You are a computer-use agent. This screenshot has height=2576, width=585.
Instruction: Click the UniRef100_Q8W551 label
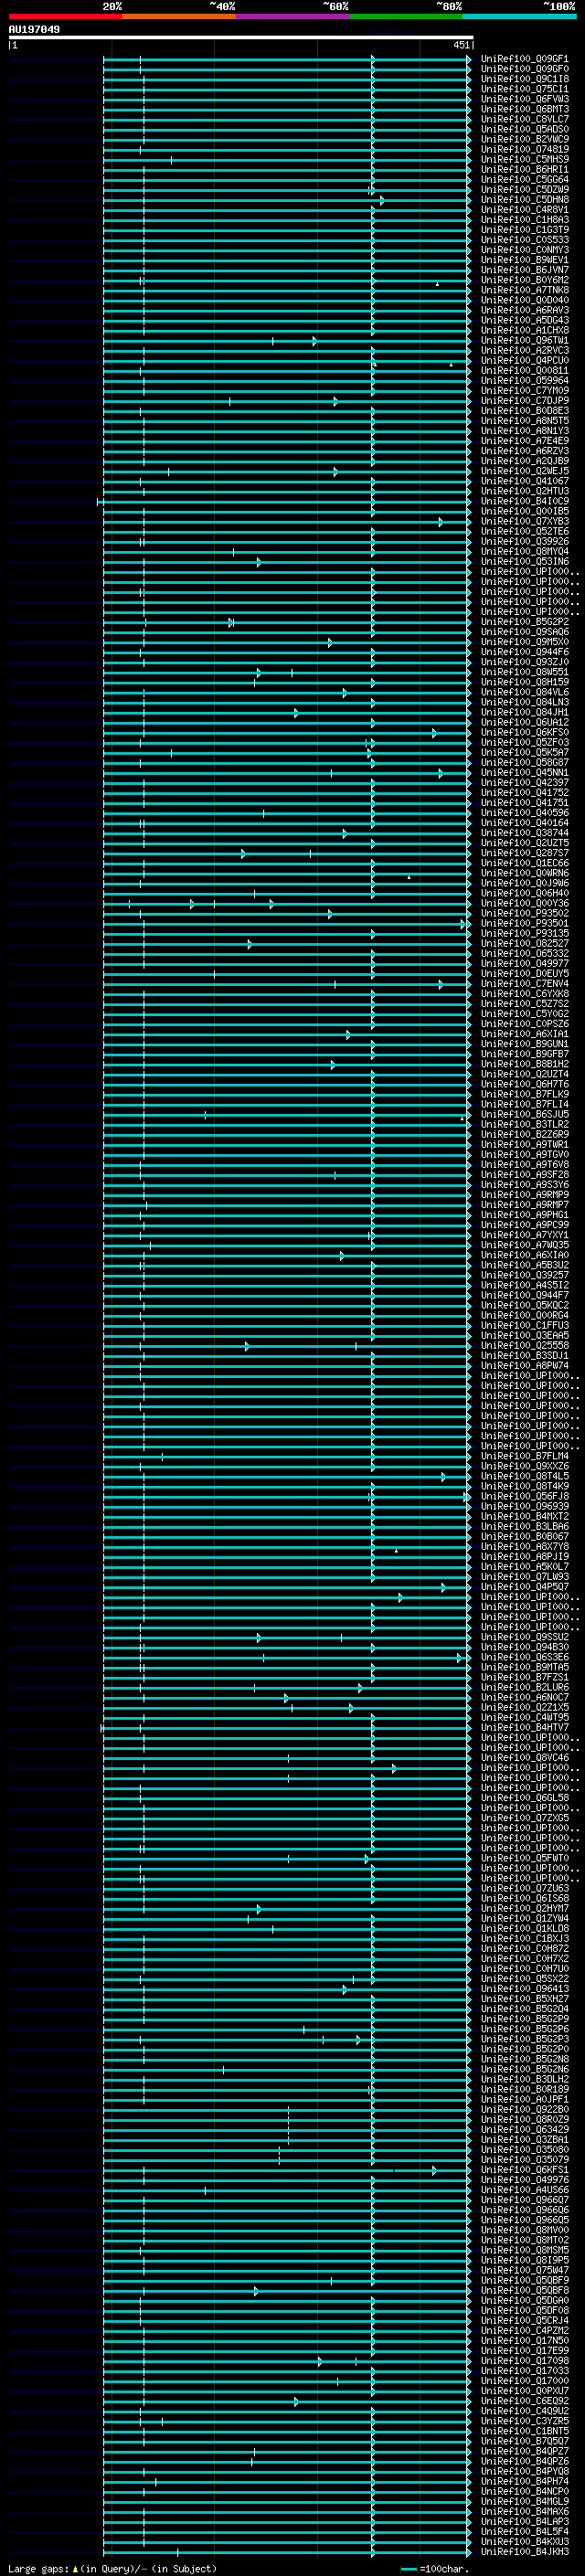tap(525, 672)
